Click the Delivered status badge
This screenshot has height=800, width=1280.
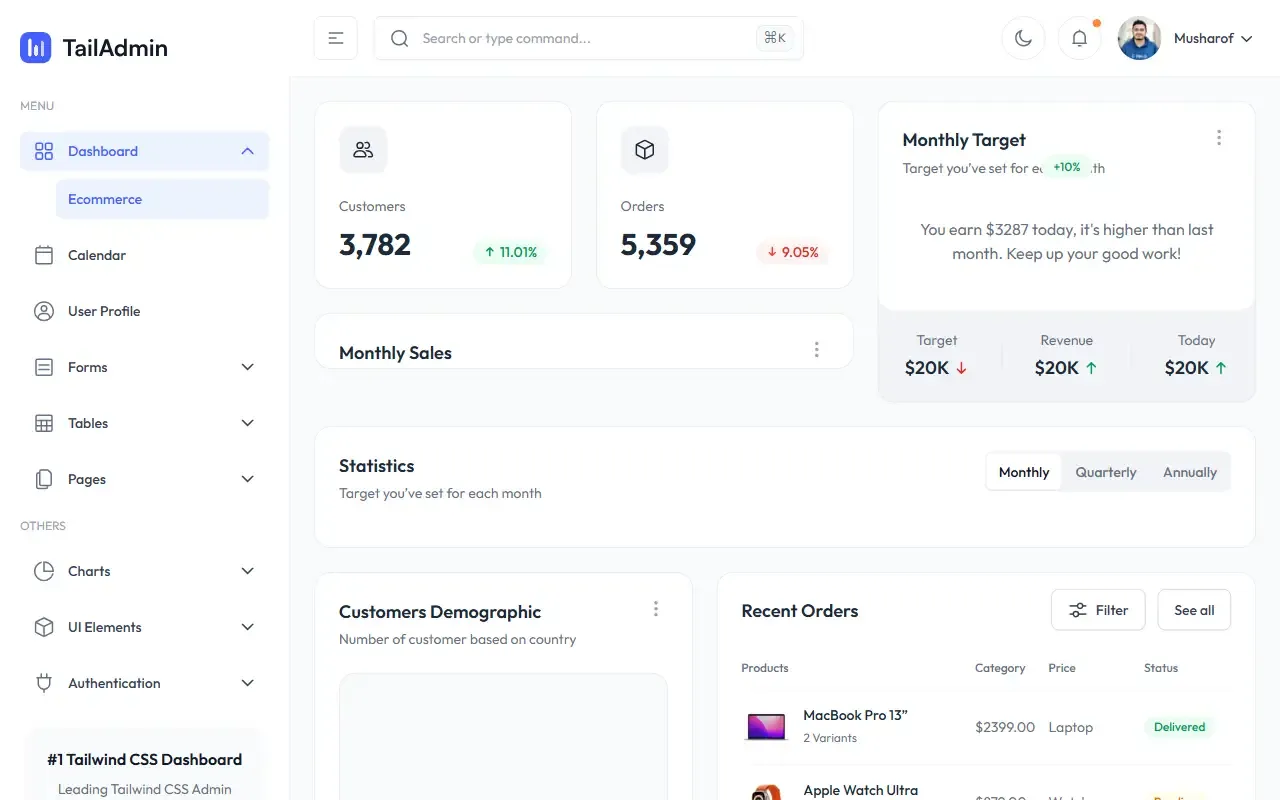click(x=1180, y=727)
